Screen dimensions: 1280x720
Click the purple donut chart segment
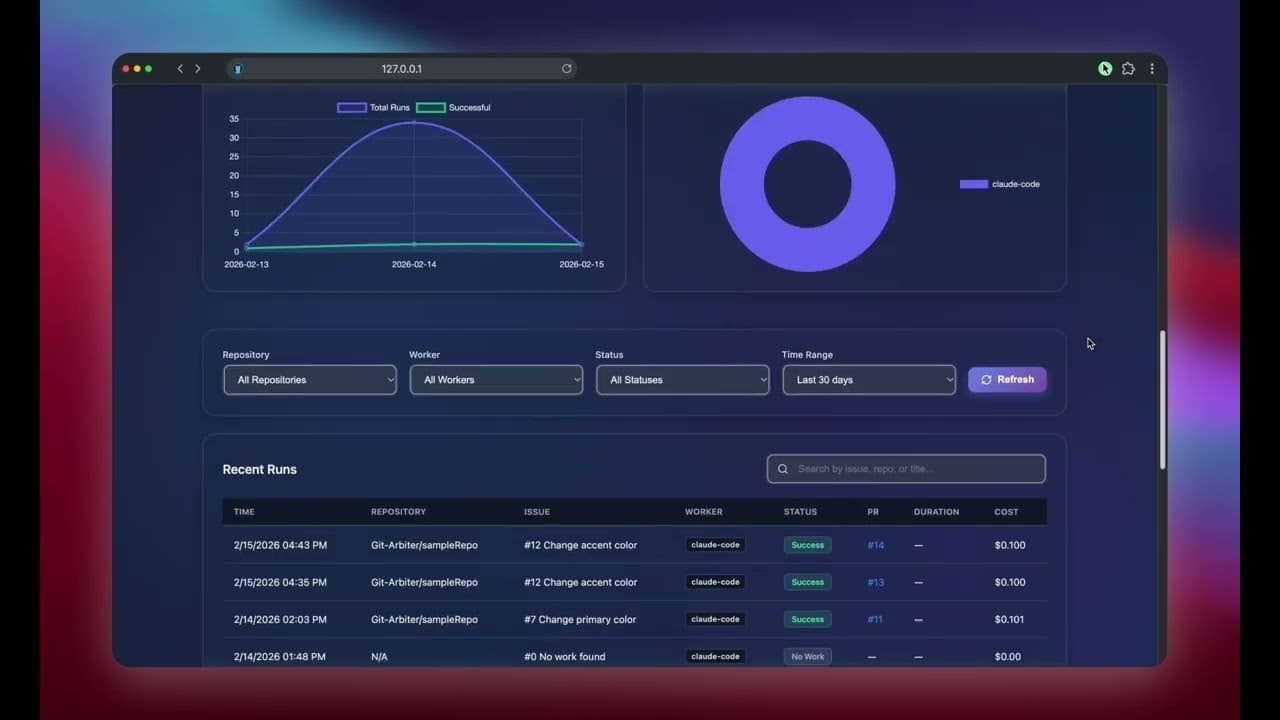pyautogui.click(x=808, y=113)
